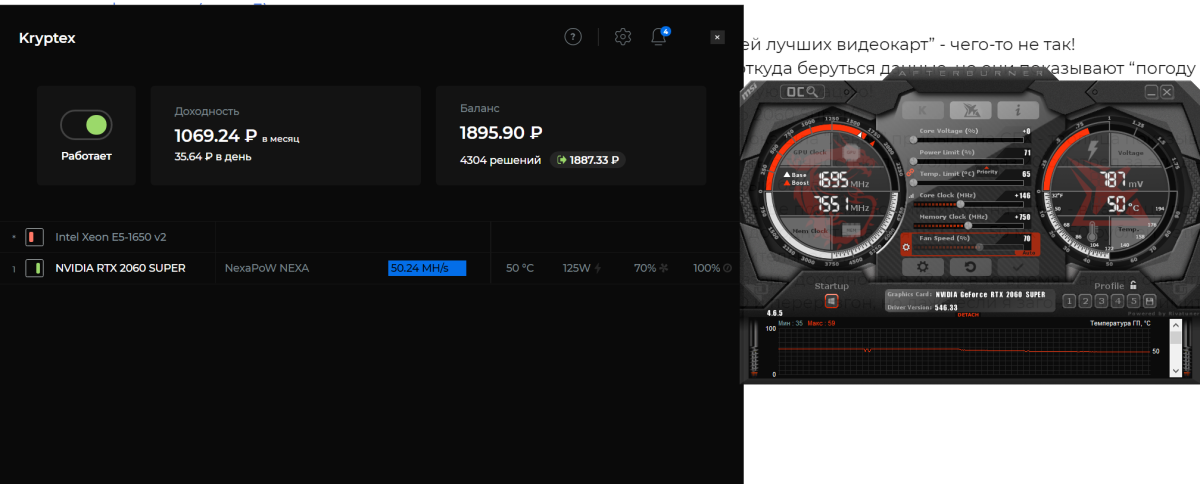
Task: Click Afterburner Voltage gauge label
Action: pyautogui.click(x=1131, y=153)
